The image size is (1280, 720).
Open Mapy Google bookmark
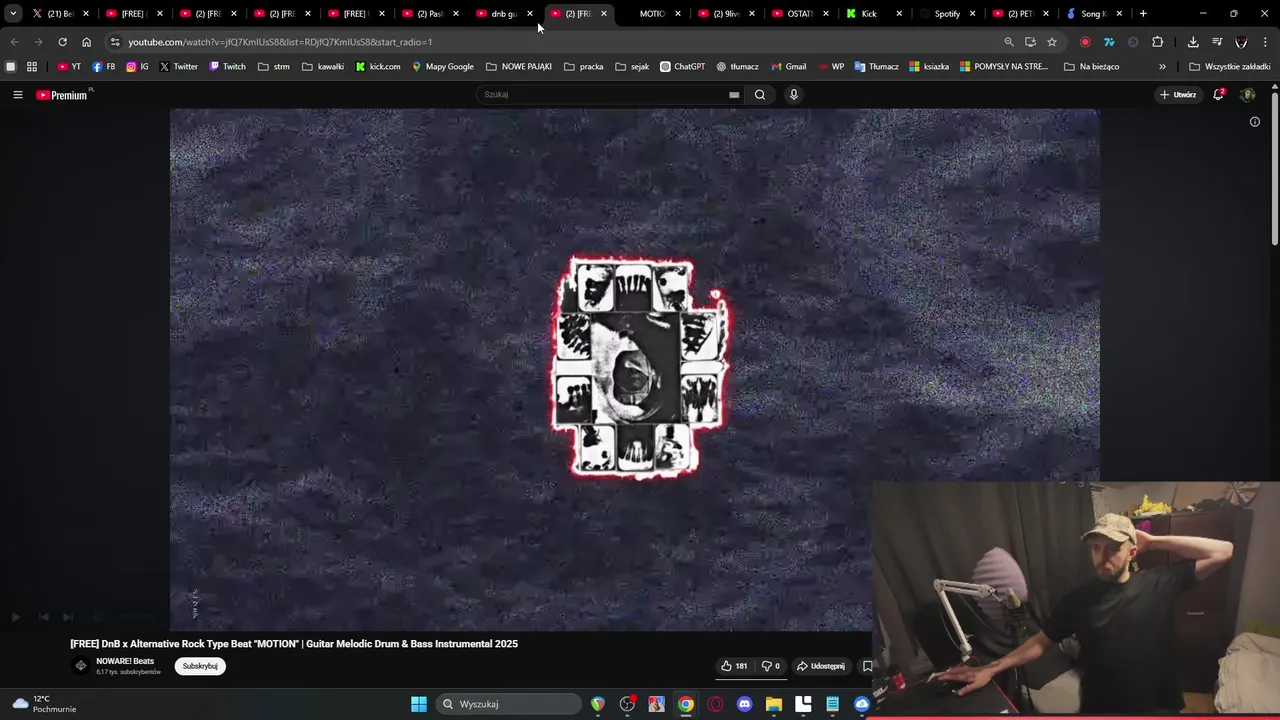[442, 67]
